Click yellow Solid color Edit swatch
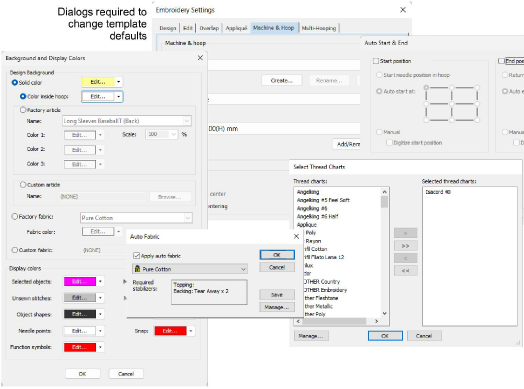This screenshot has width=524, height=389. (x=98, y=82)
